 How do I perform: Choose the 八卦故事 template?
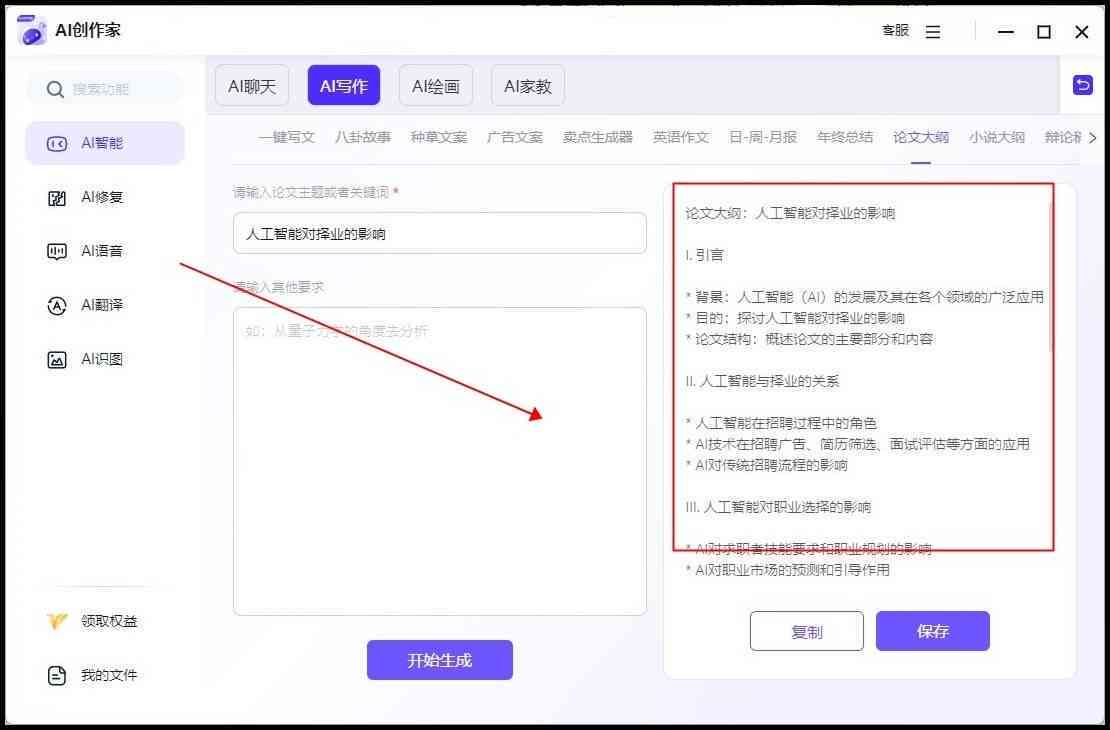(x=363, y=137)
